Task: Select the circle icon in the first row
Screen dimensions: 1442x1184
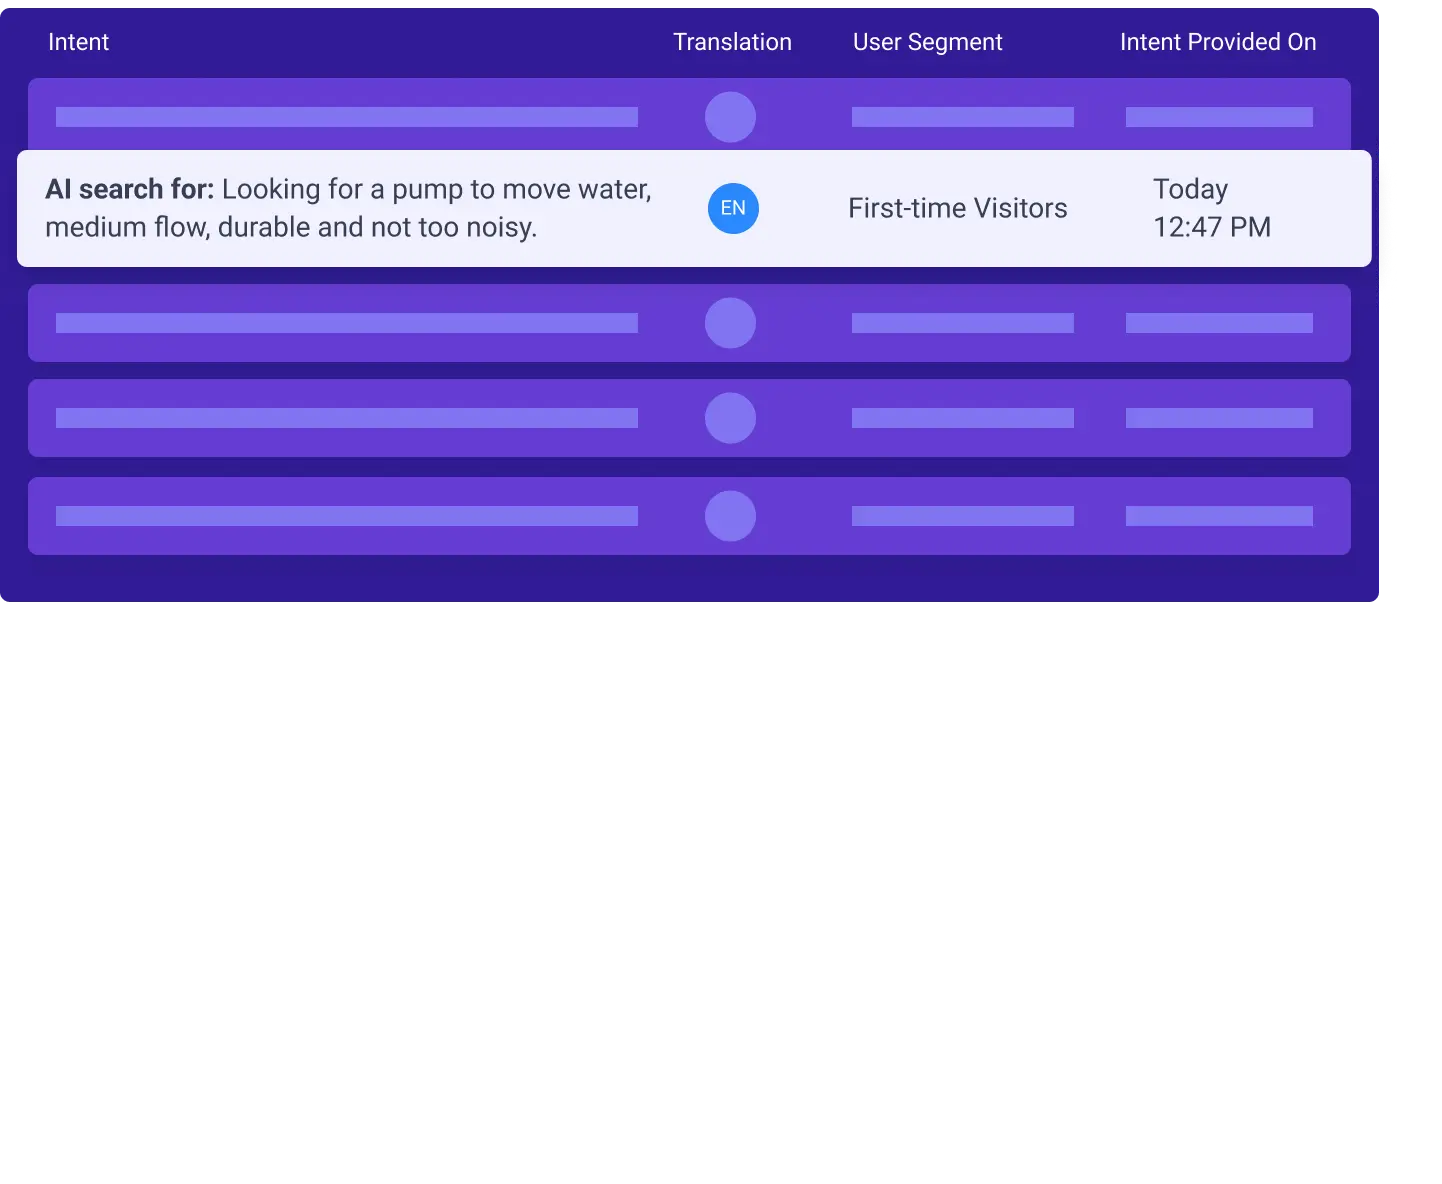Action: (x=730, y=117)
